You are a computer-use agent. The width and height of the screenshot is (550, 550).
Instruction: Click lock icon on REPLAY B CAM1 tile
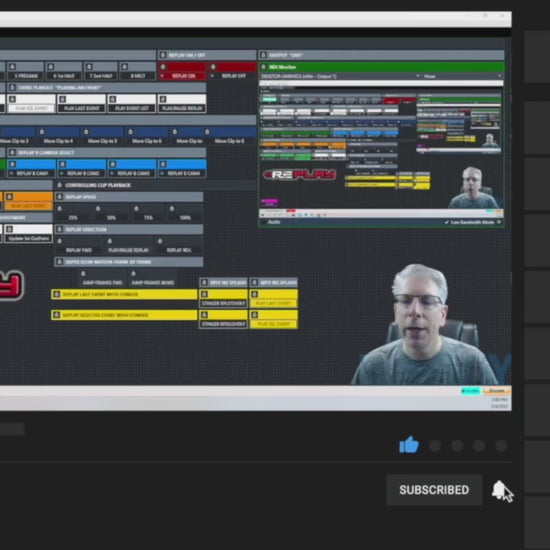(x=12, y=164)
